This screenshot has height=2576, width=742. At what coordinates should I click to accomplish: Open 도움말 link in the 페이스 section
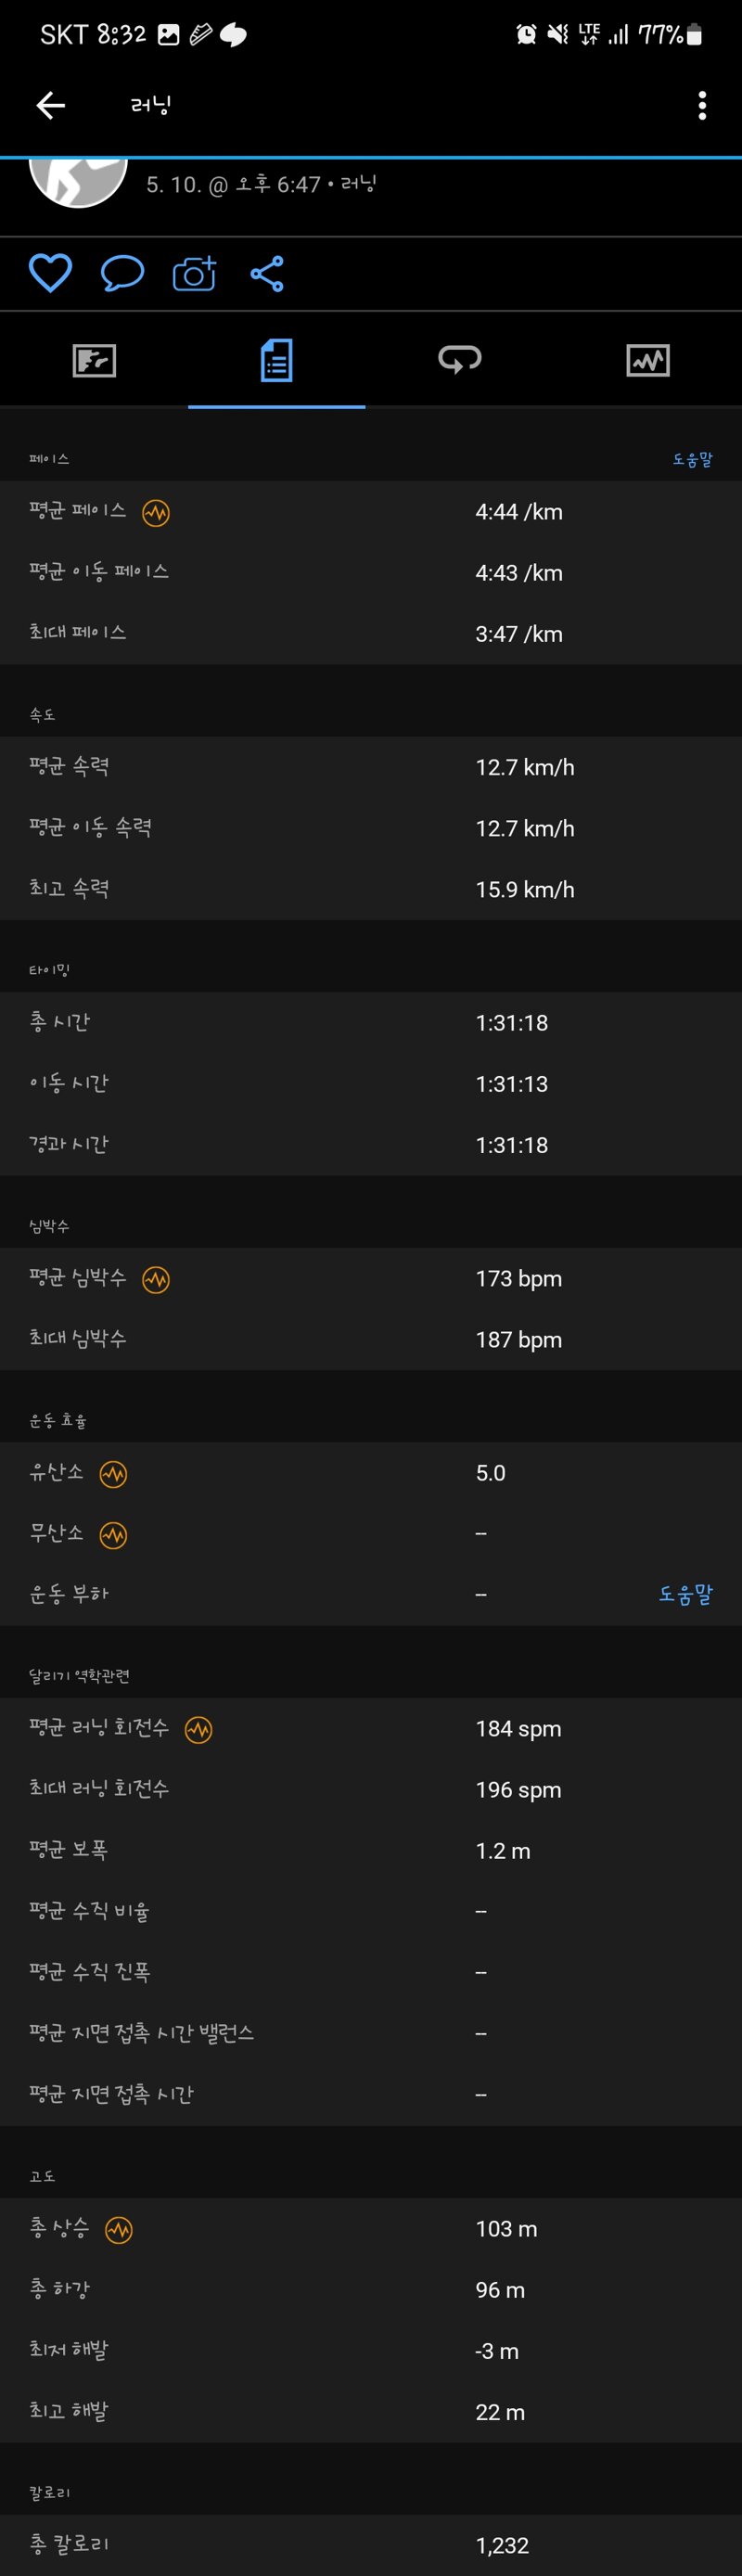tap(692, 459)
